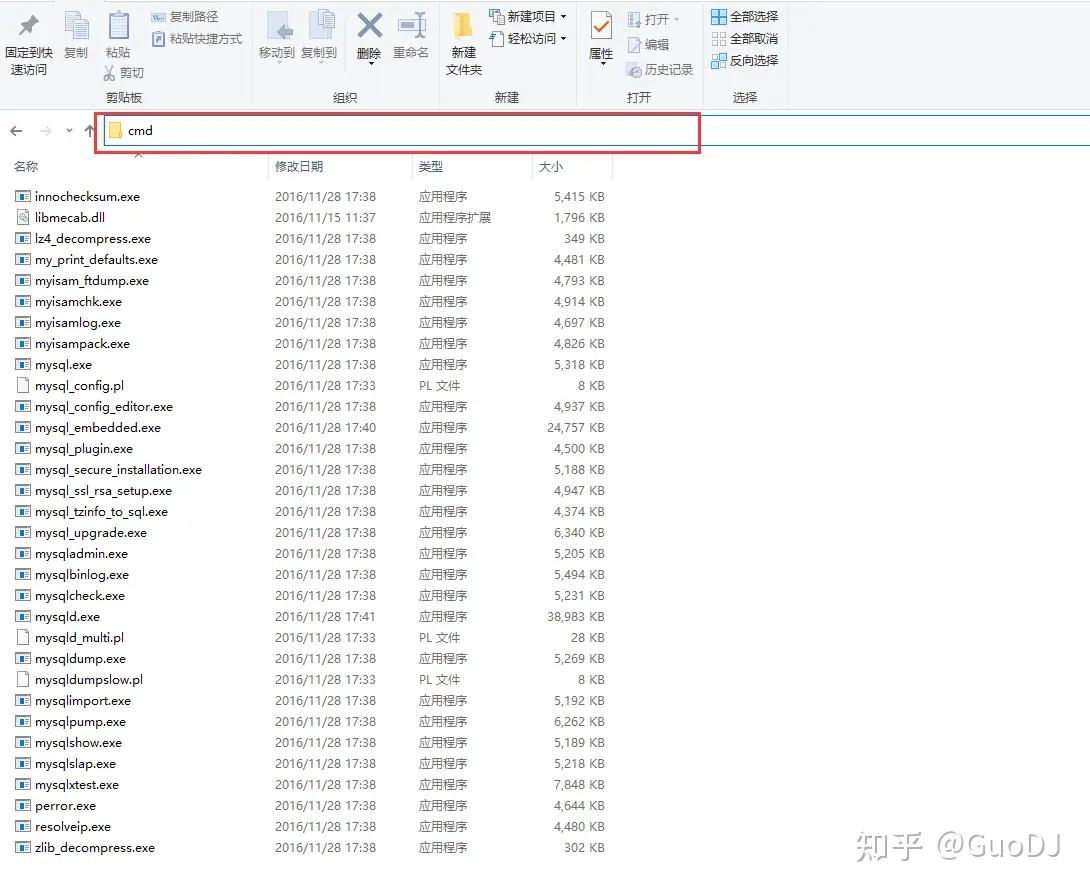Expand the New item (新建项目) dropdown

[x=529, y=17]
